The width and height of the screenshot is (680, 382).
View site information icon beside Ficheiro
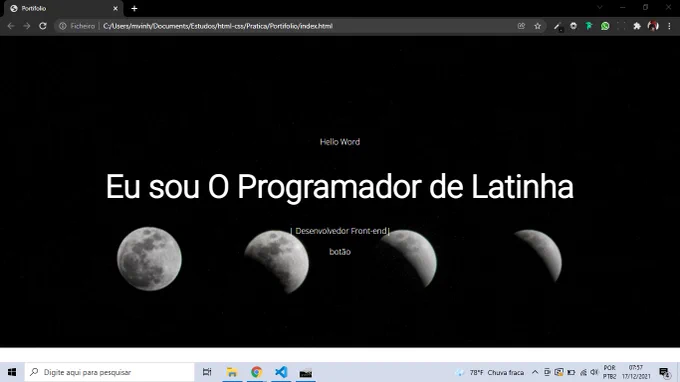point(62,26)
